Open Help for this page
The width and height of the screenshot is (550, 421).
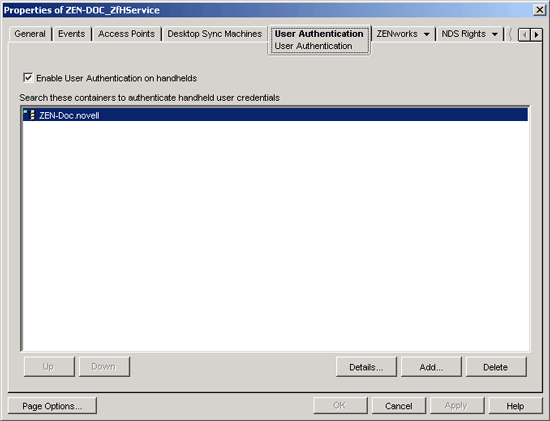pos(516,406)
